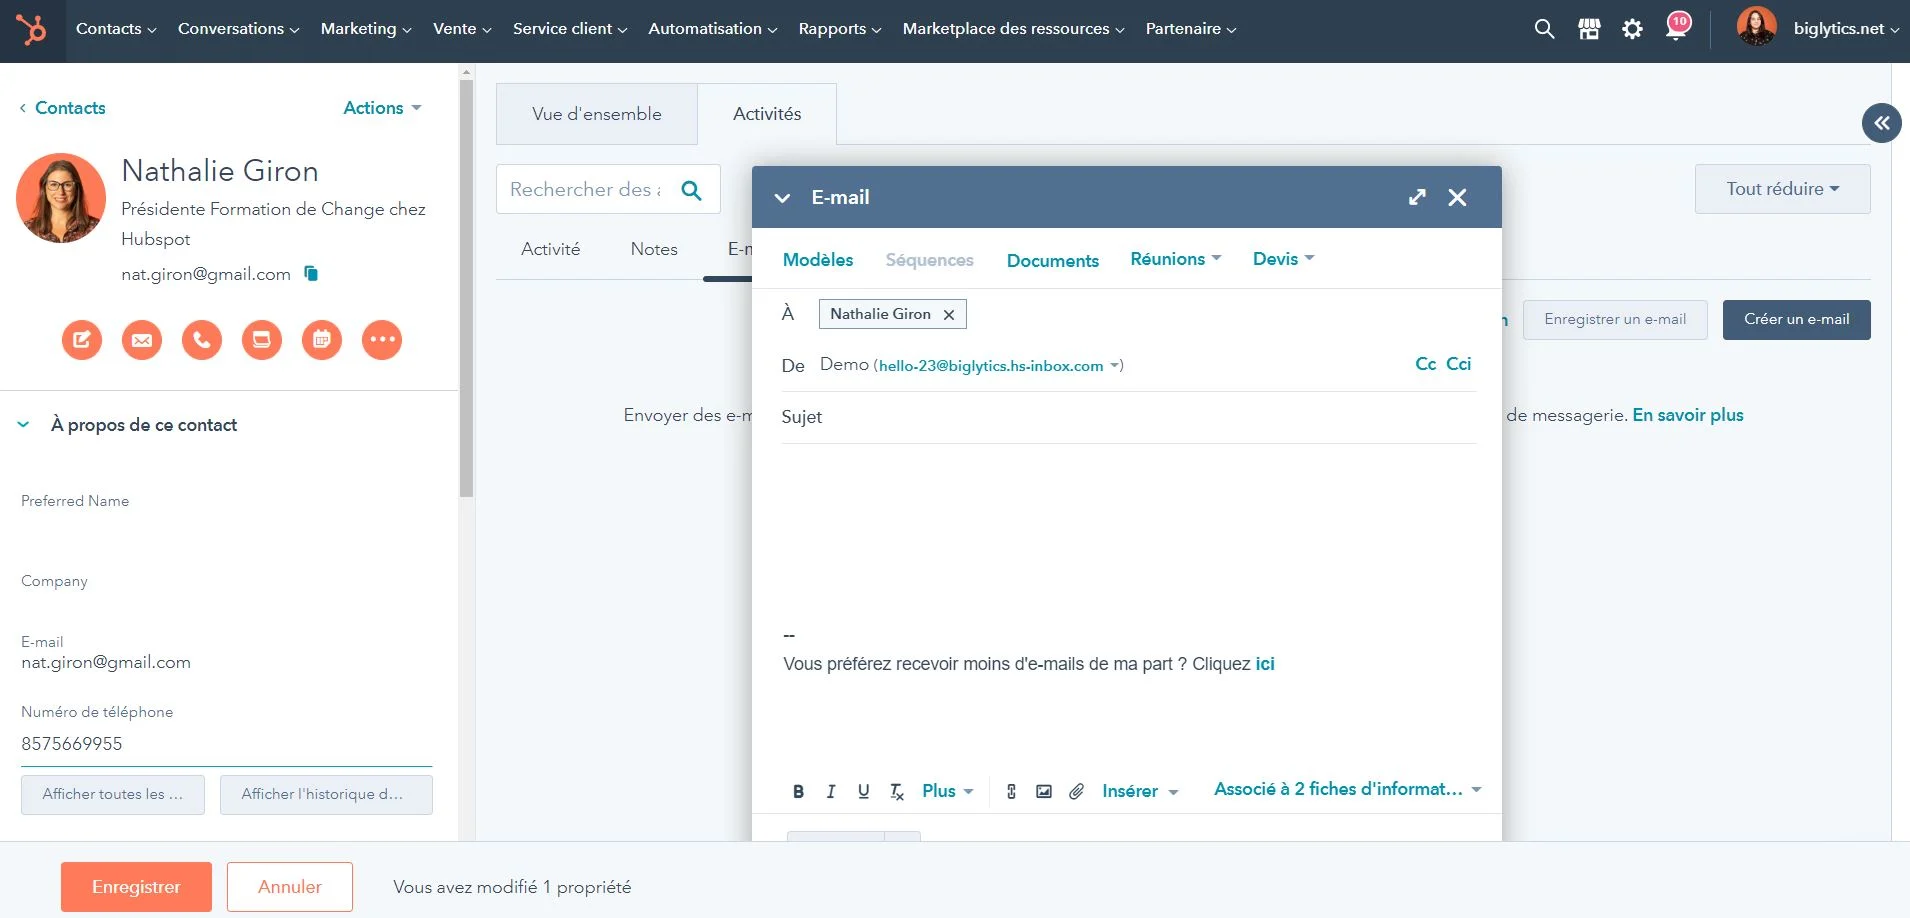Screen dimensions: 1910x918
Task: Toggle italic formatting in email editor
Action: pyautogui.click(x=831, y=791)
